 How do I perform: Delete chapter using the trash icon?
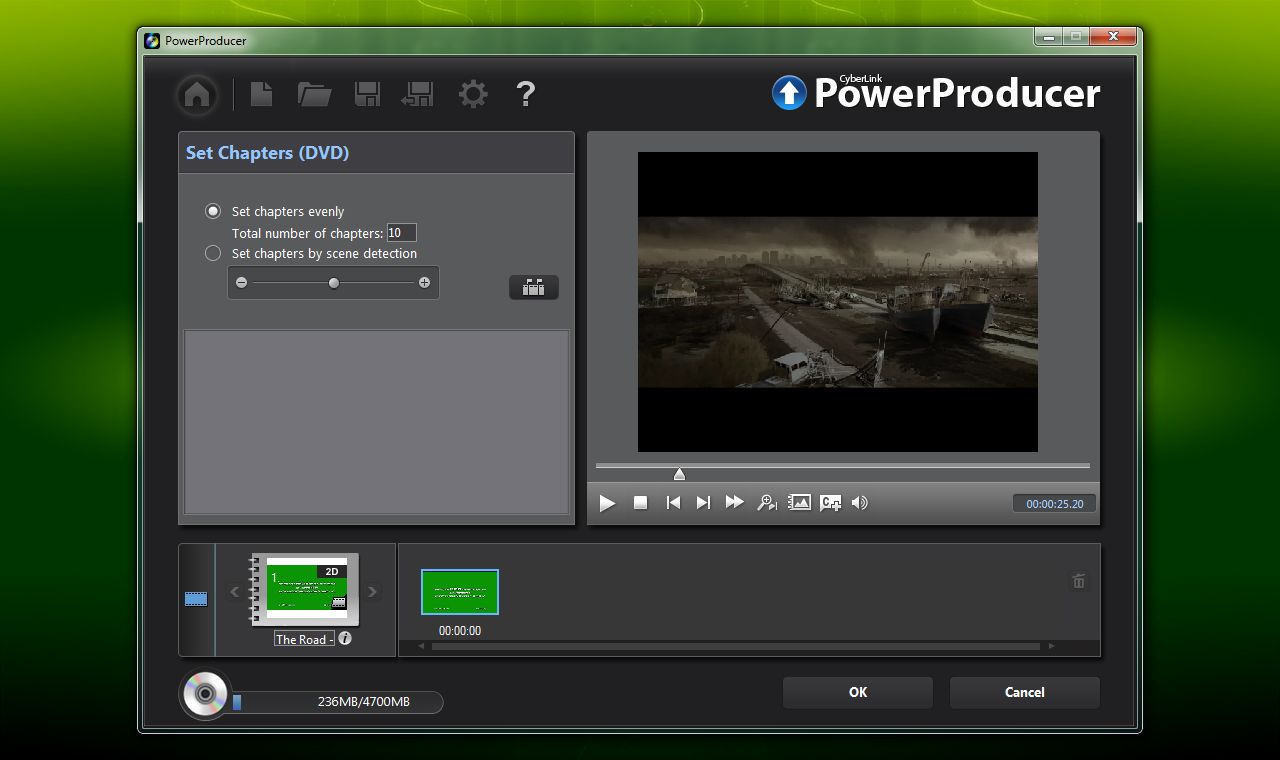(1079, 581)
